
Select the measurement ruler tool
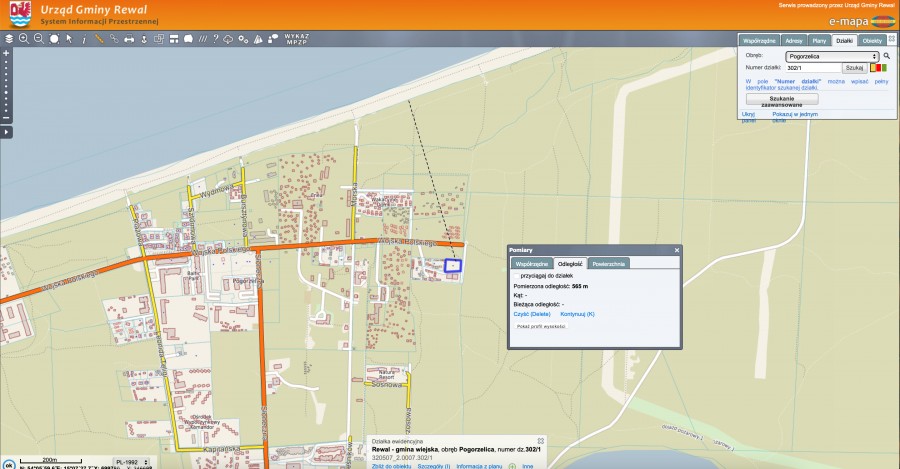(x=99, y=39)
